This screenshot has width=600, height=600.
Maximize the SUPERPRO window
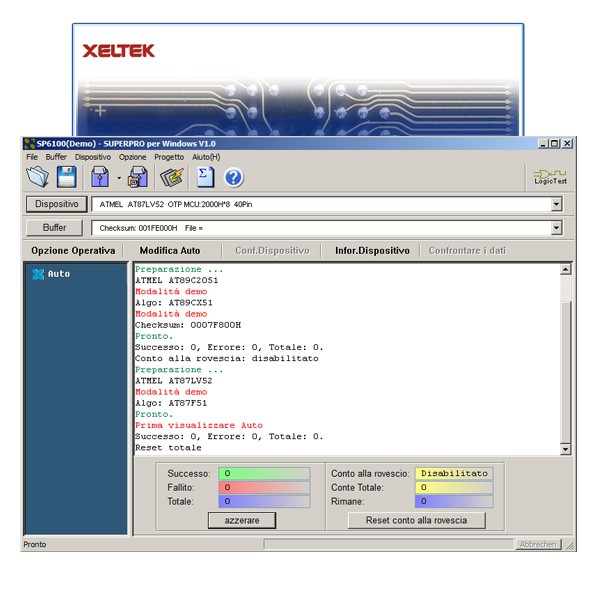pyautogui.click(x=554, y=143)
